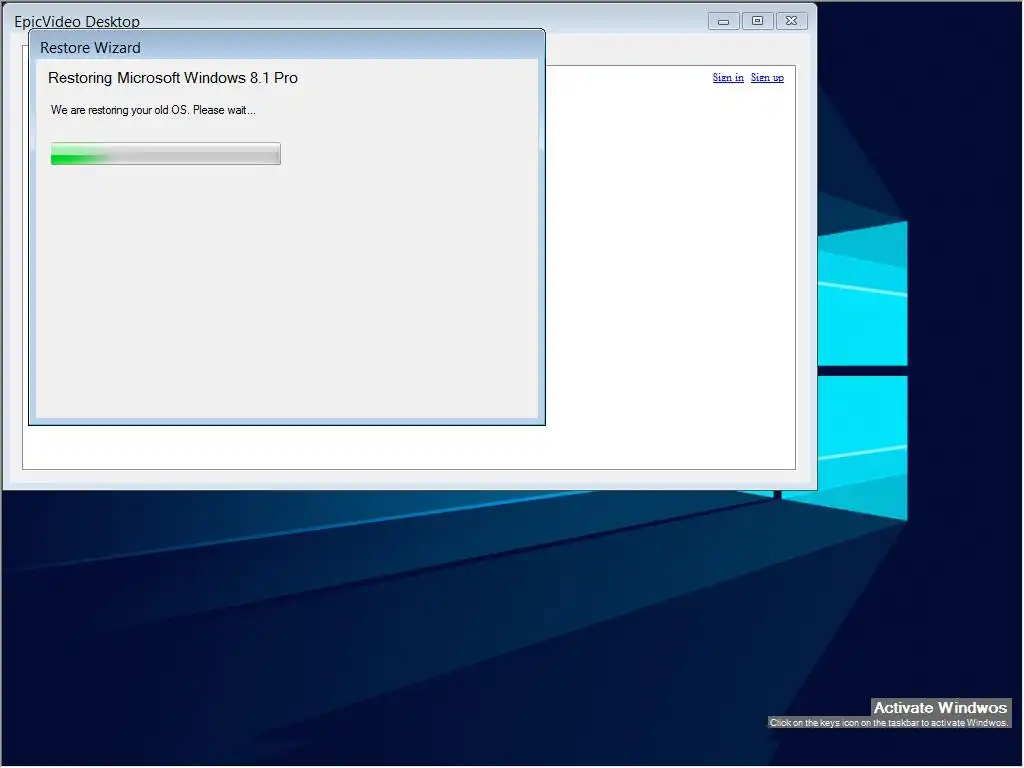This screenshot has height=768, width=1024.
Task: Minimize the EpicVideo Desktop window
Action: tap(724, 21)
